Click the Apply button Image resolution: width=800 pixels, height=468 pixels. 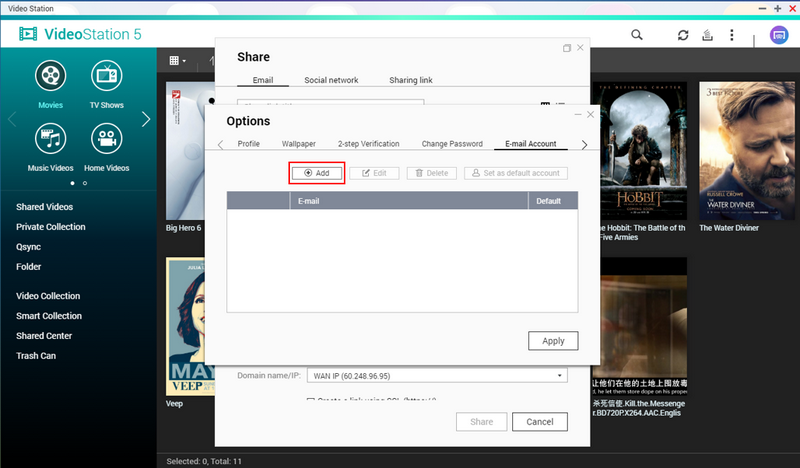(x=553, y=341)
